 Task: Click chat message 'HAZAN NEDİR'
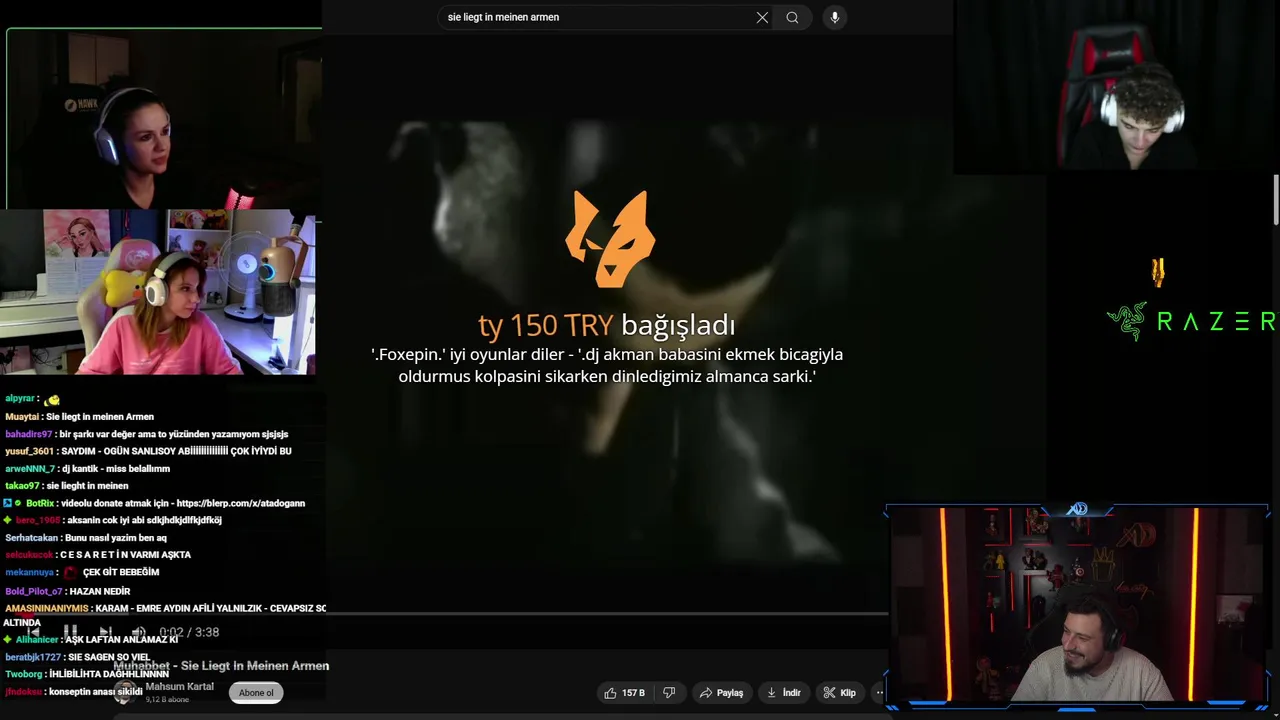click(100, 591)
